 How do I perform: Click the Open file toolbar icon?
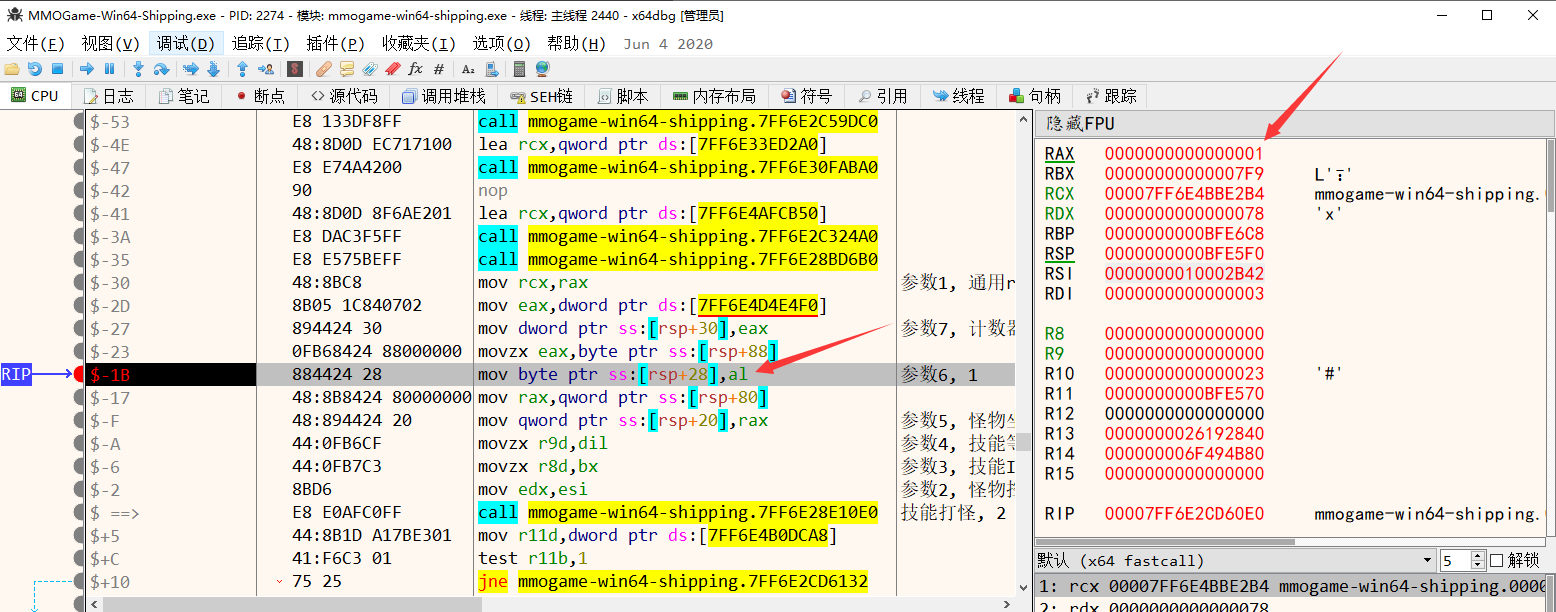point(12,69)
